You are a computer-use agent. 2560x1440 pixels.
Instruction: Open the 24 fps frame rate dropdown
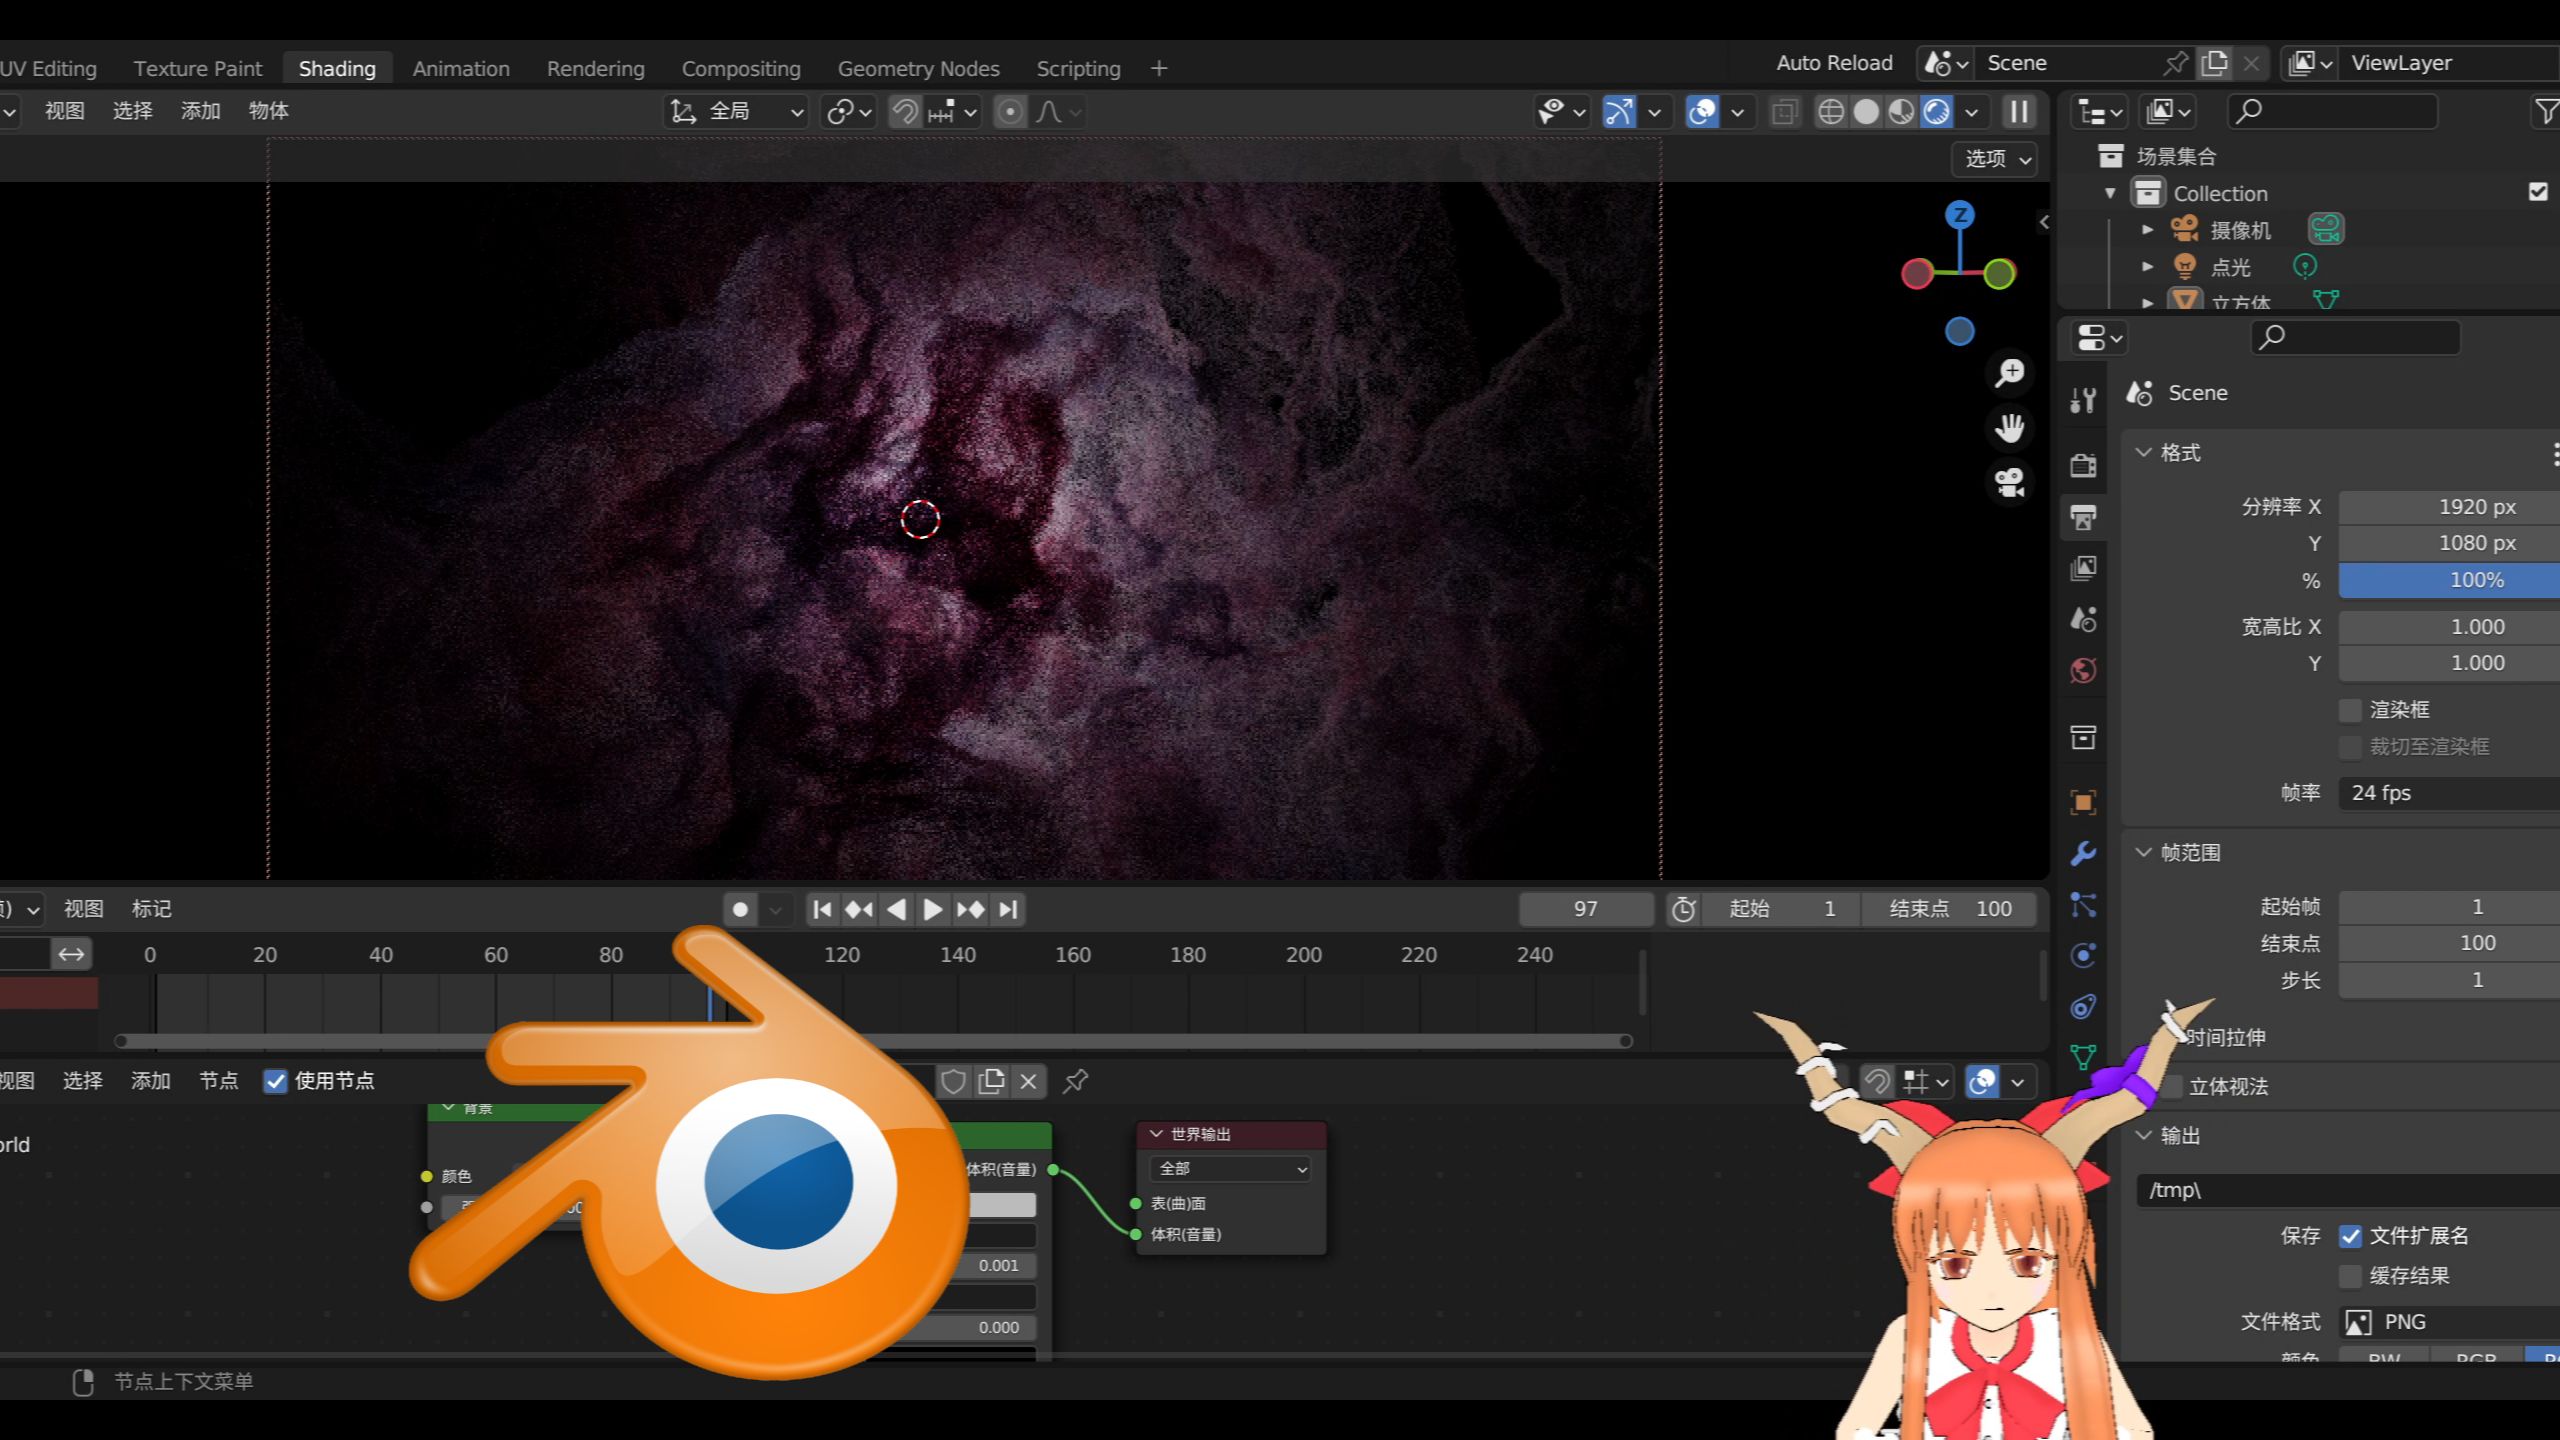point(2449,793)
